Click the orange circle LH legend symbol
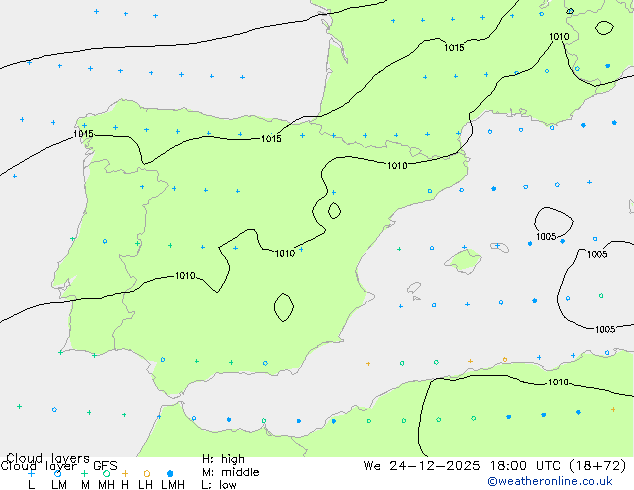 click(x=147, y=473)
